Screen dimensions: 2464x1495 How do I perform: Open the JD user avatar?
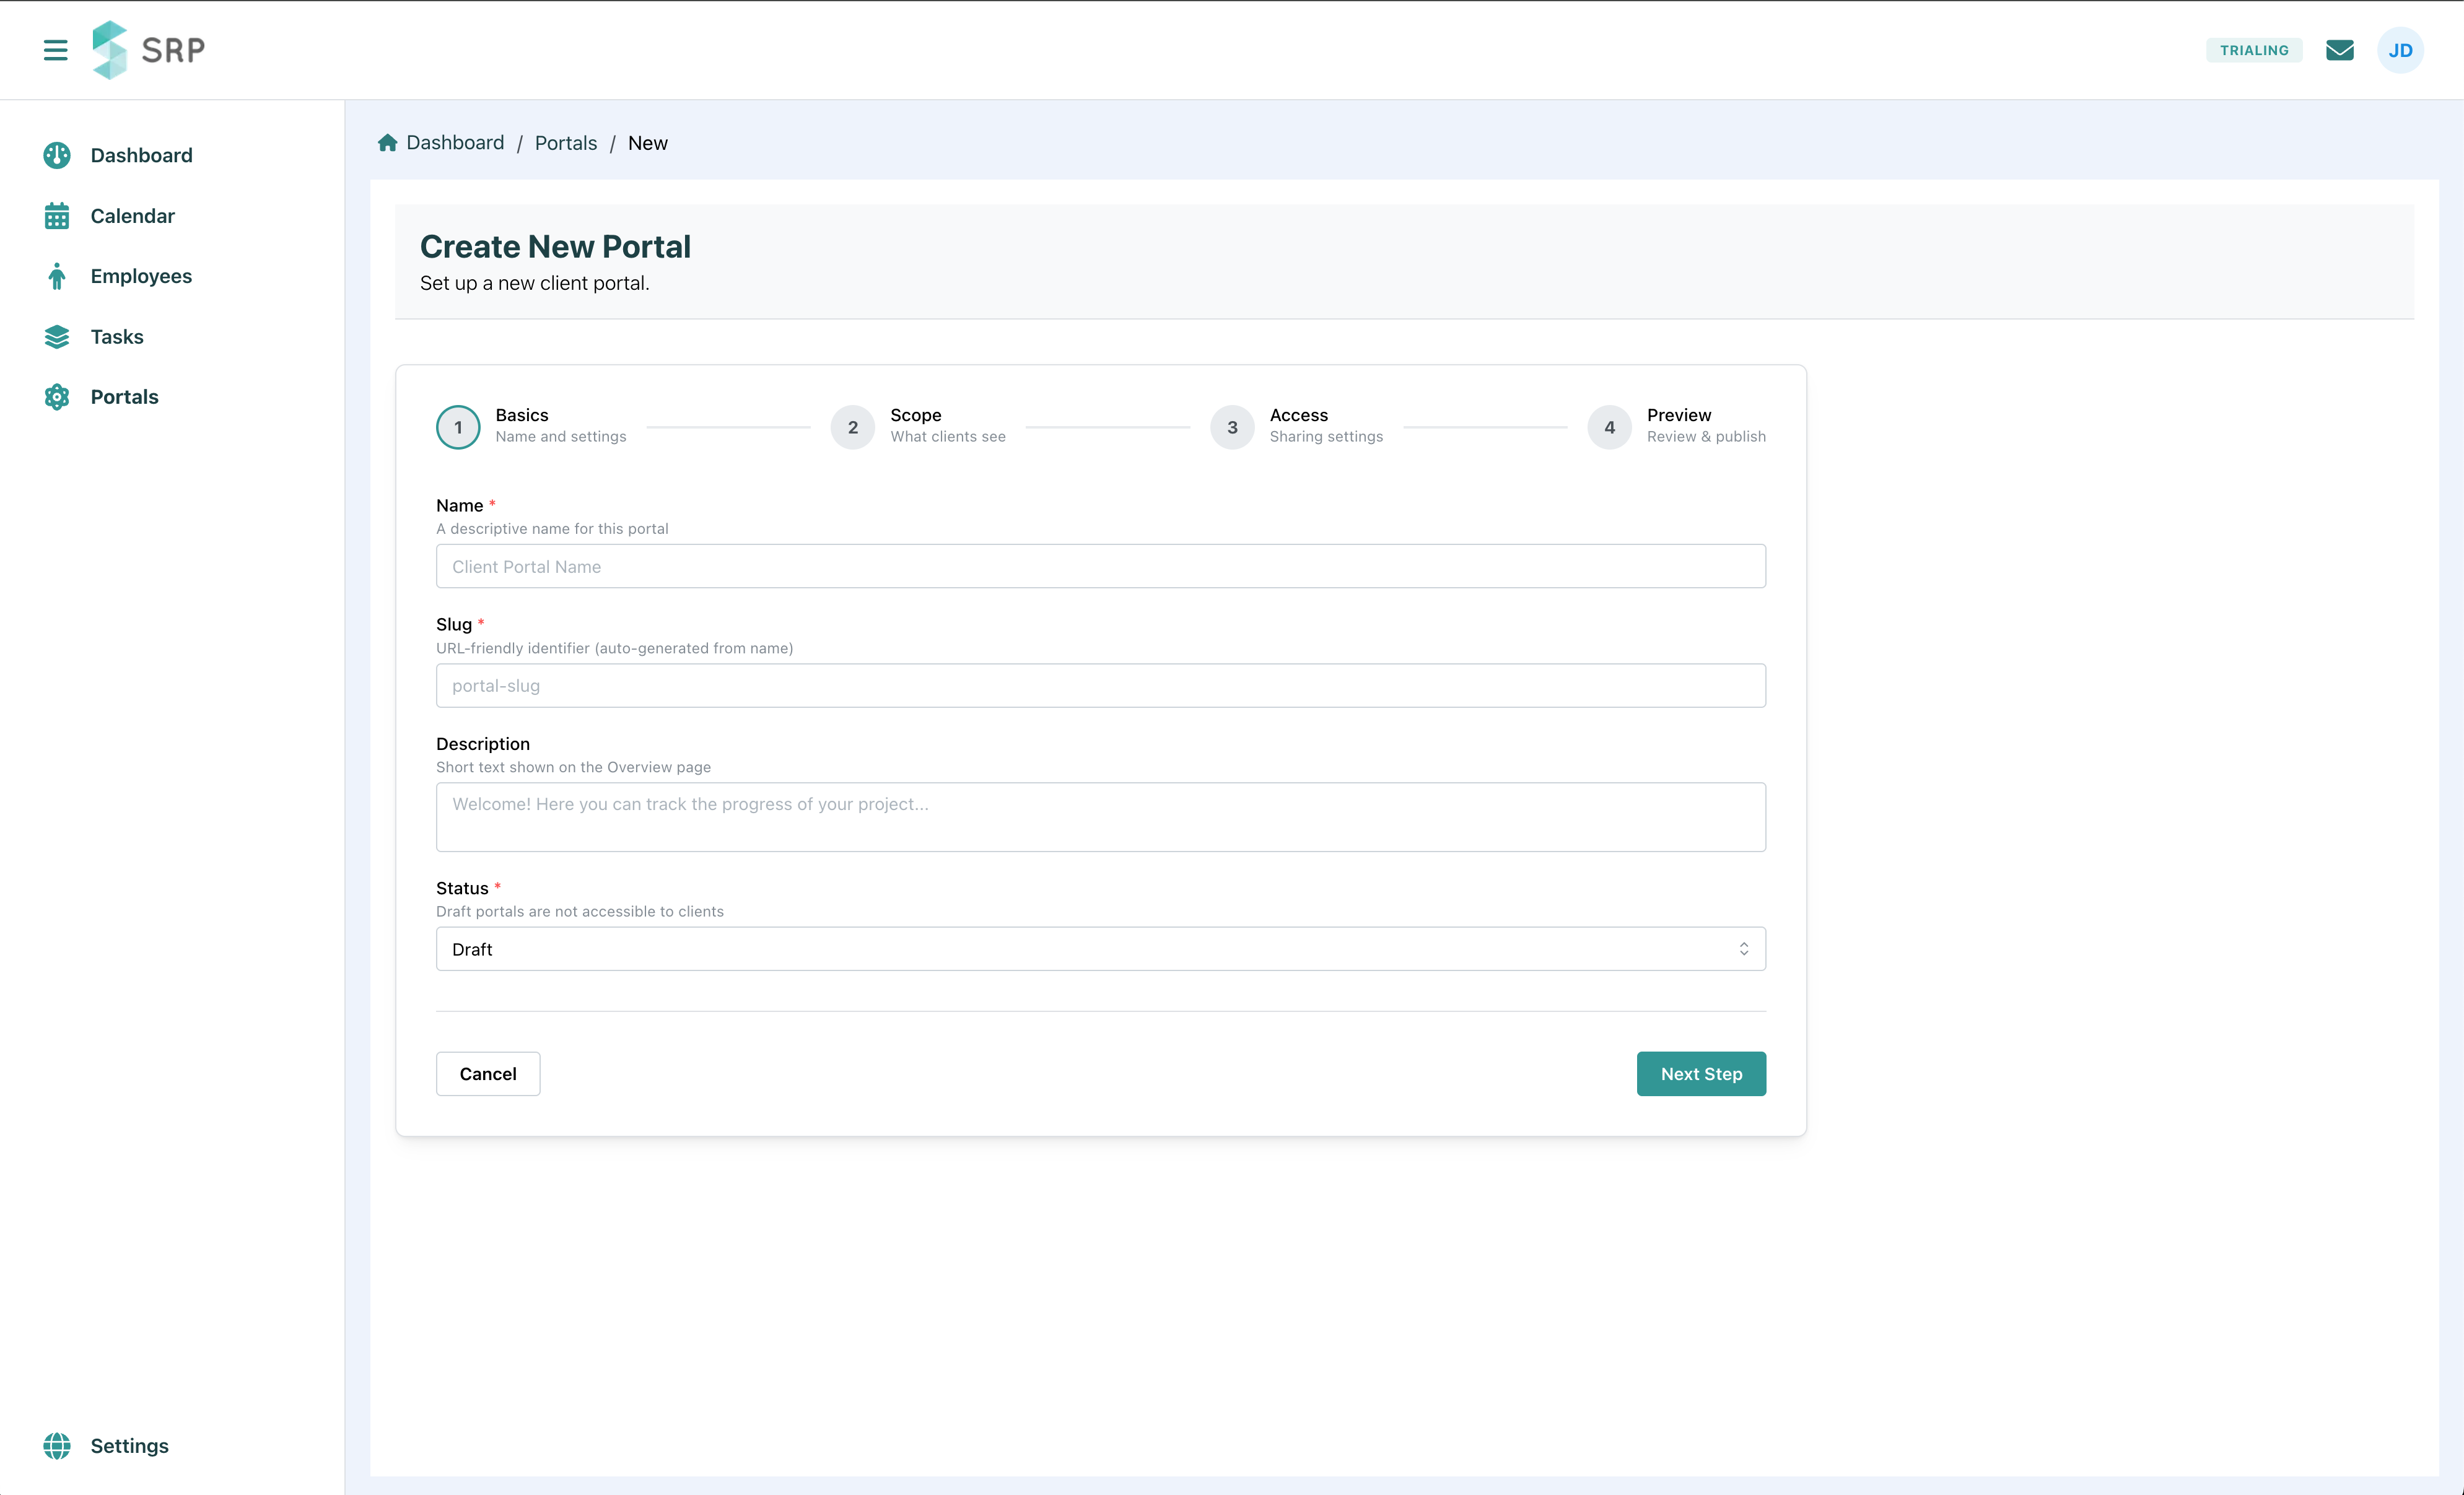(x=2400, y=50)
